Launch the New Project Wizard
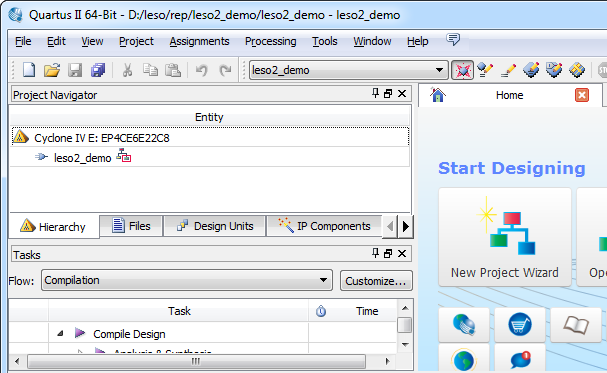The height and width of the screenshot is (373, 607). 505,237
